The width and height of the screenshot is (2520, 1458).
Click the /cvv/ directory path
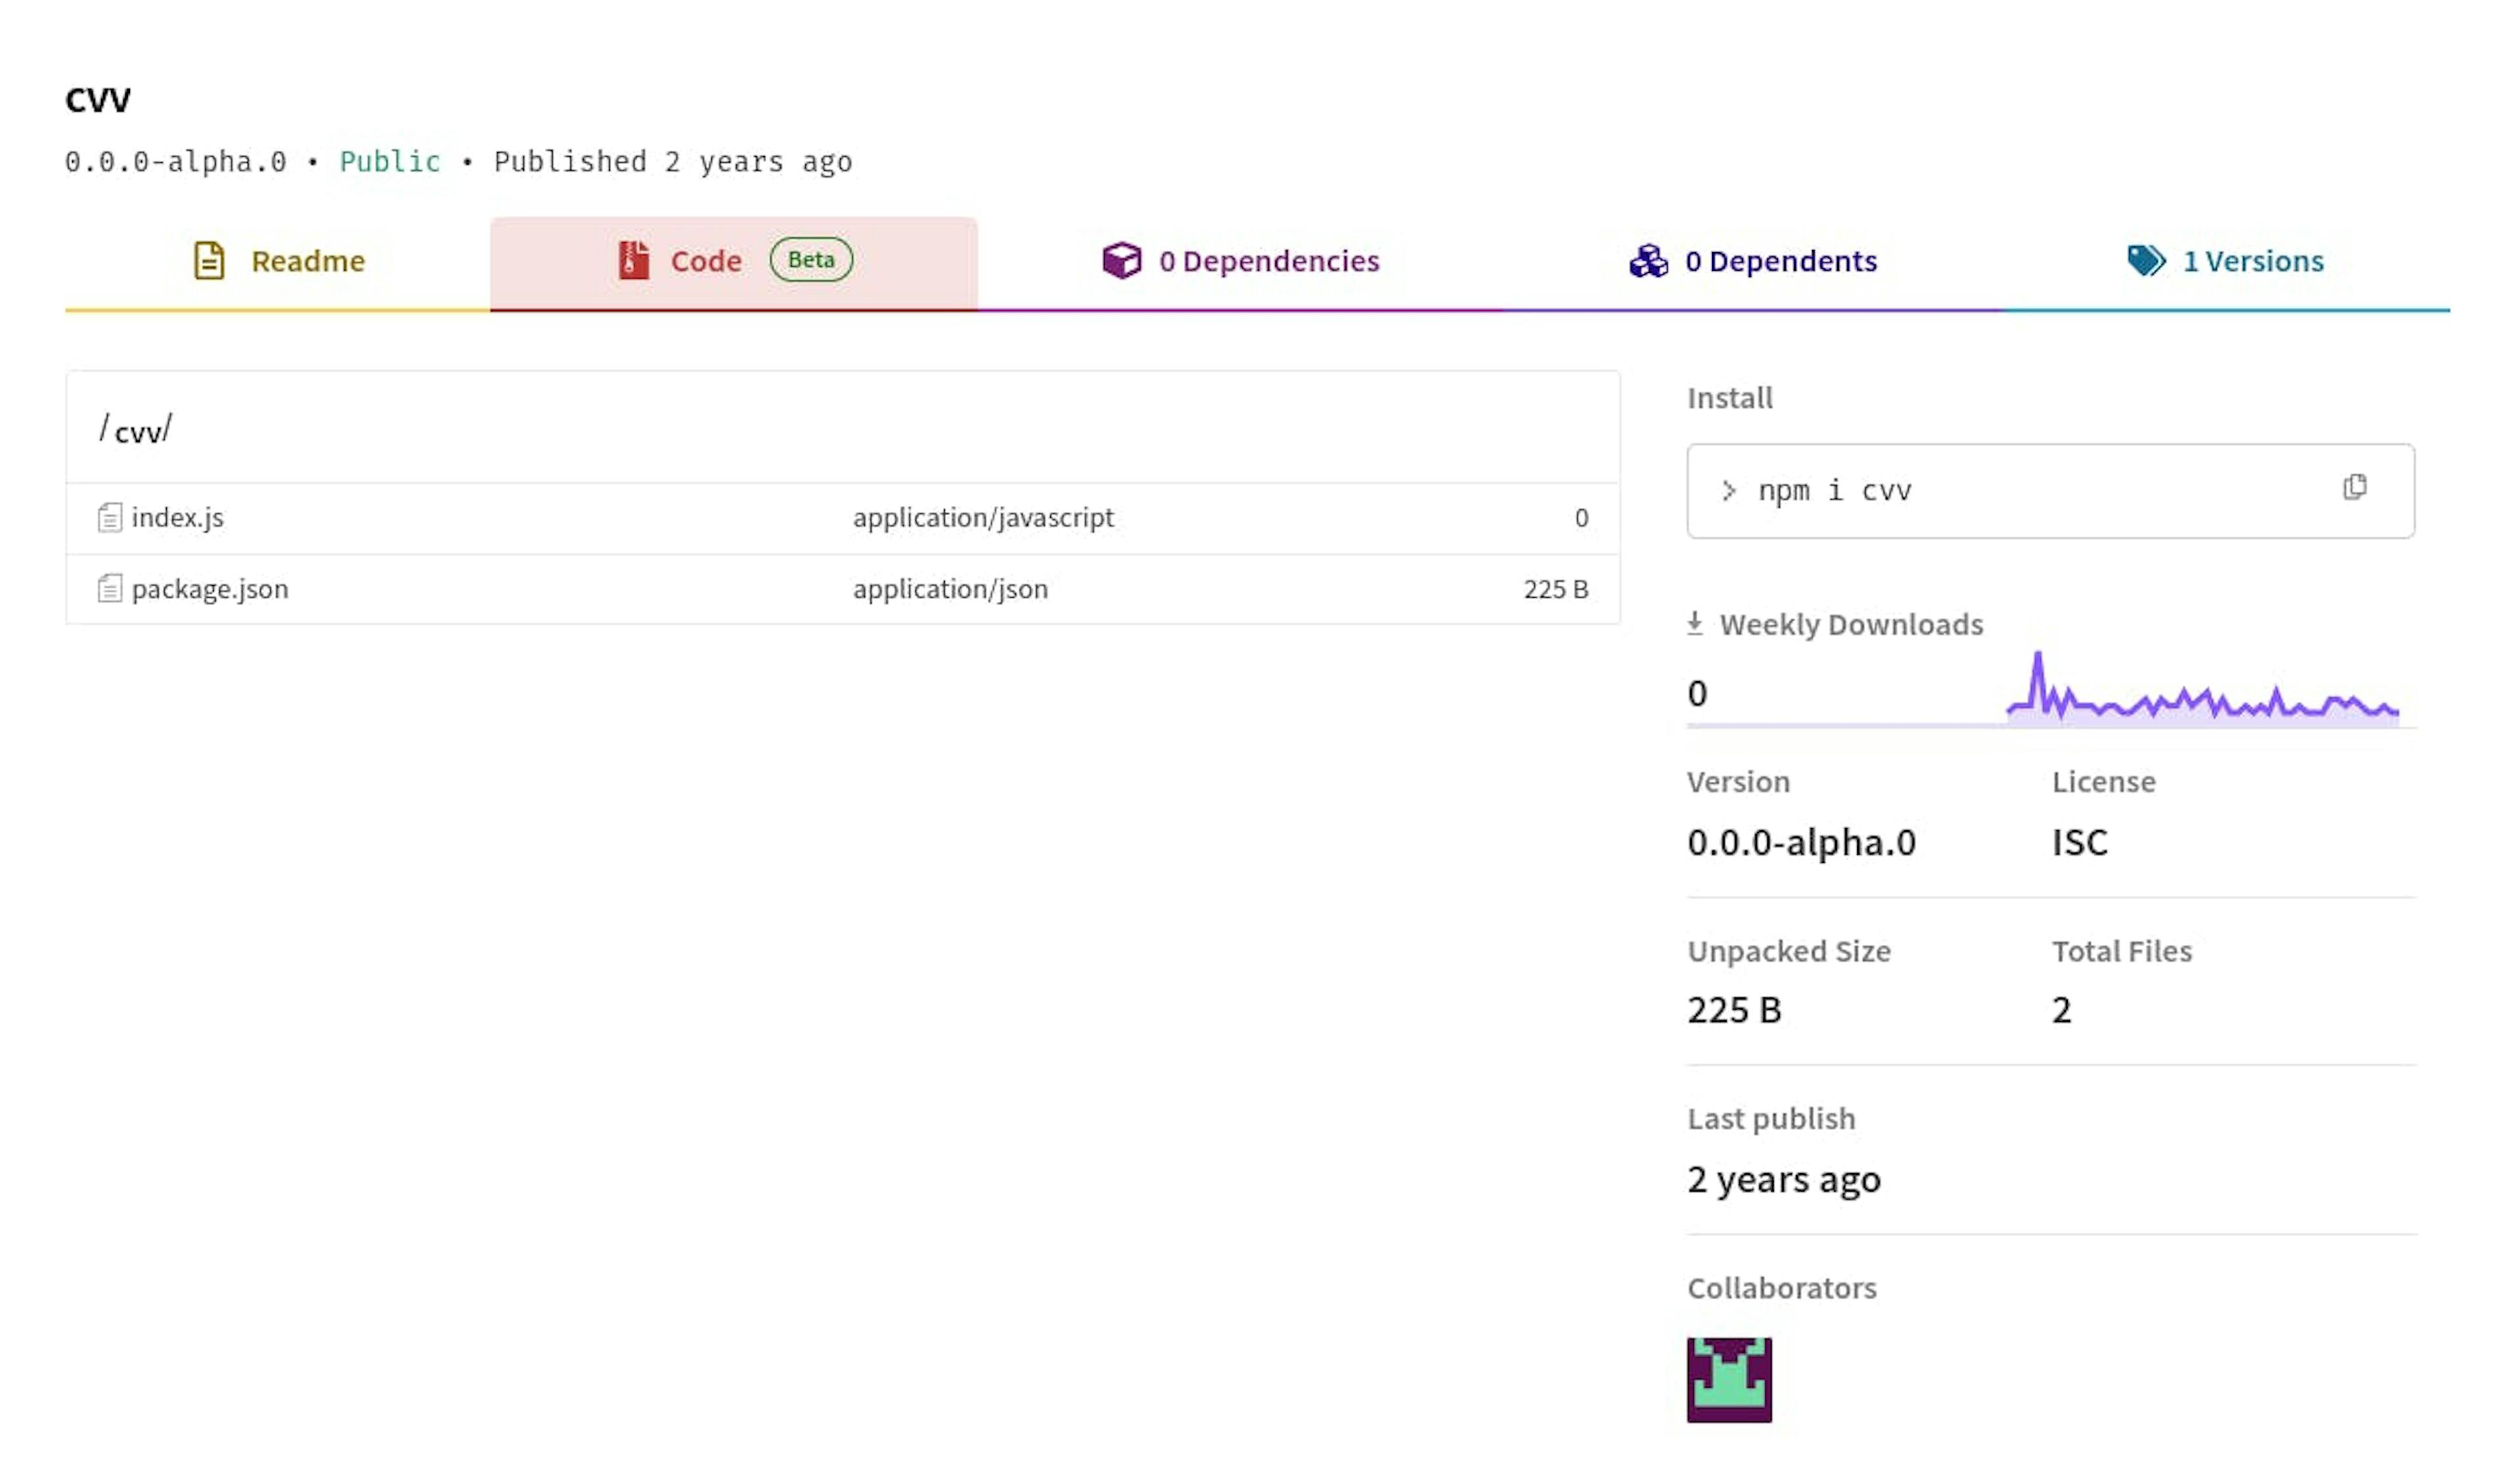(x=135, y=430)
